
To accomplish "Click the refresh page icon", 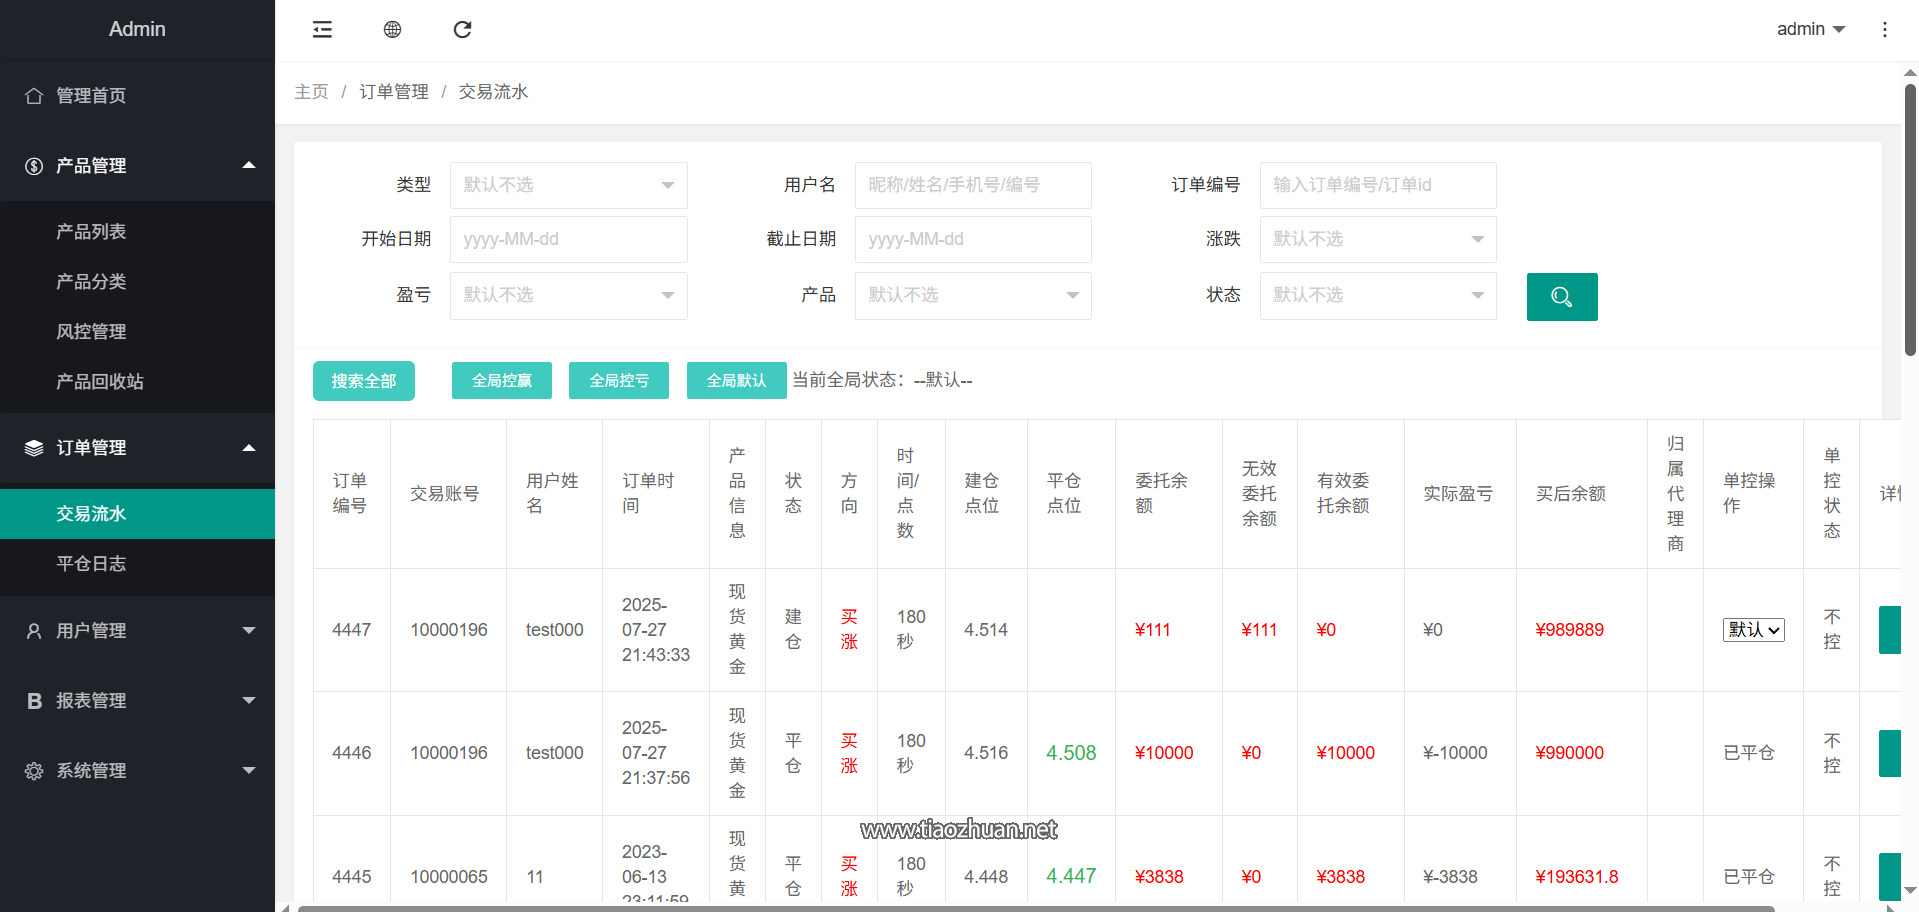I will pos(462,30).
